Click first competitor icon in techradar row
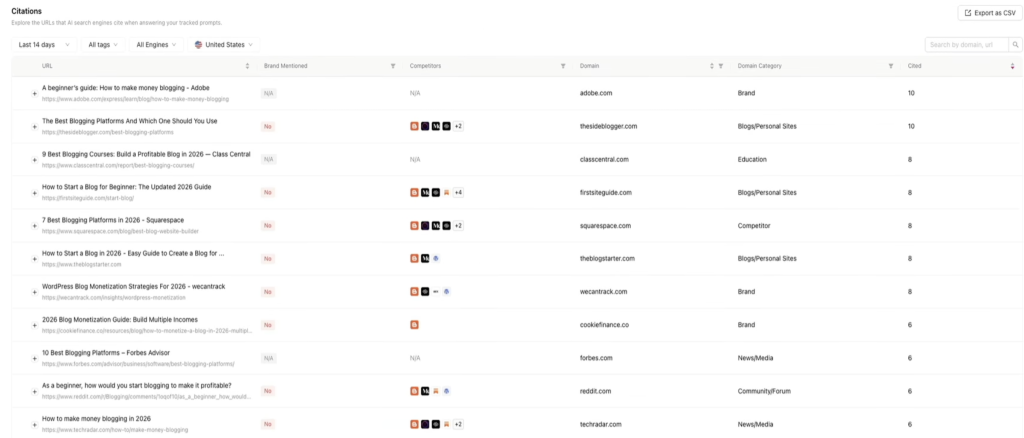Viewport: 1024px width, 438px height. tap(414, 424)
